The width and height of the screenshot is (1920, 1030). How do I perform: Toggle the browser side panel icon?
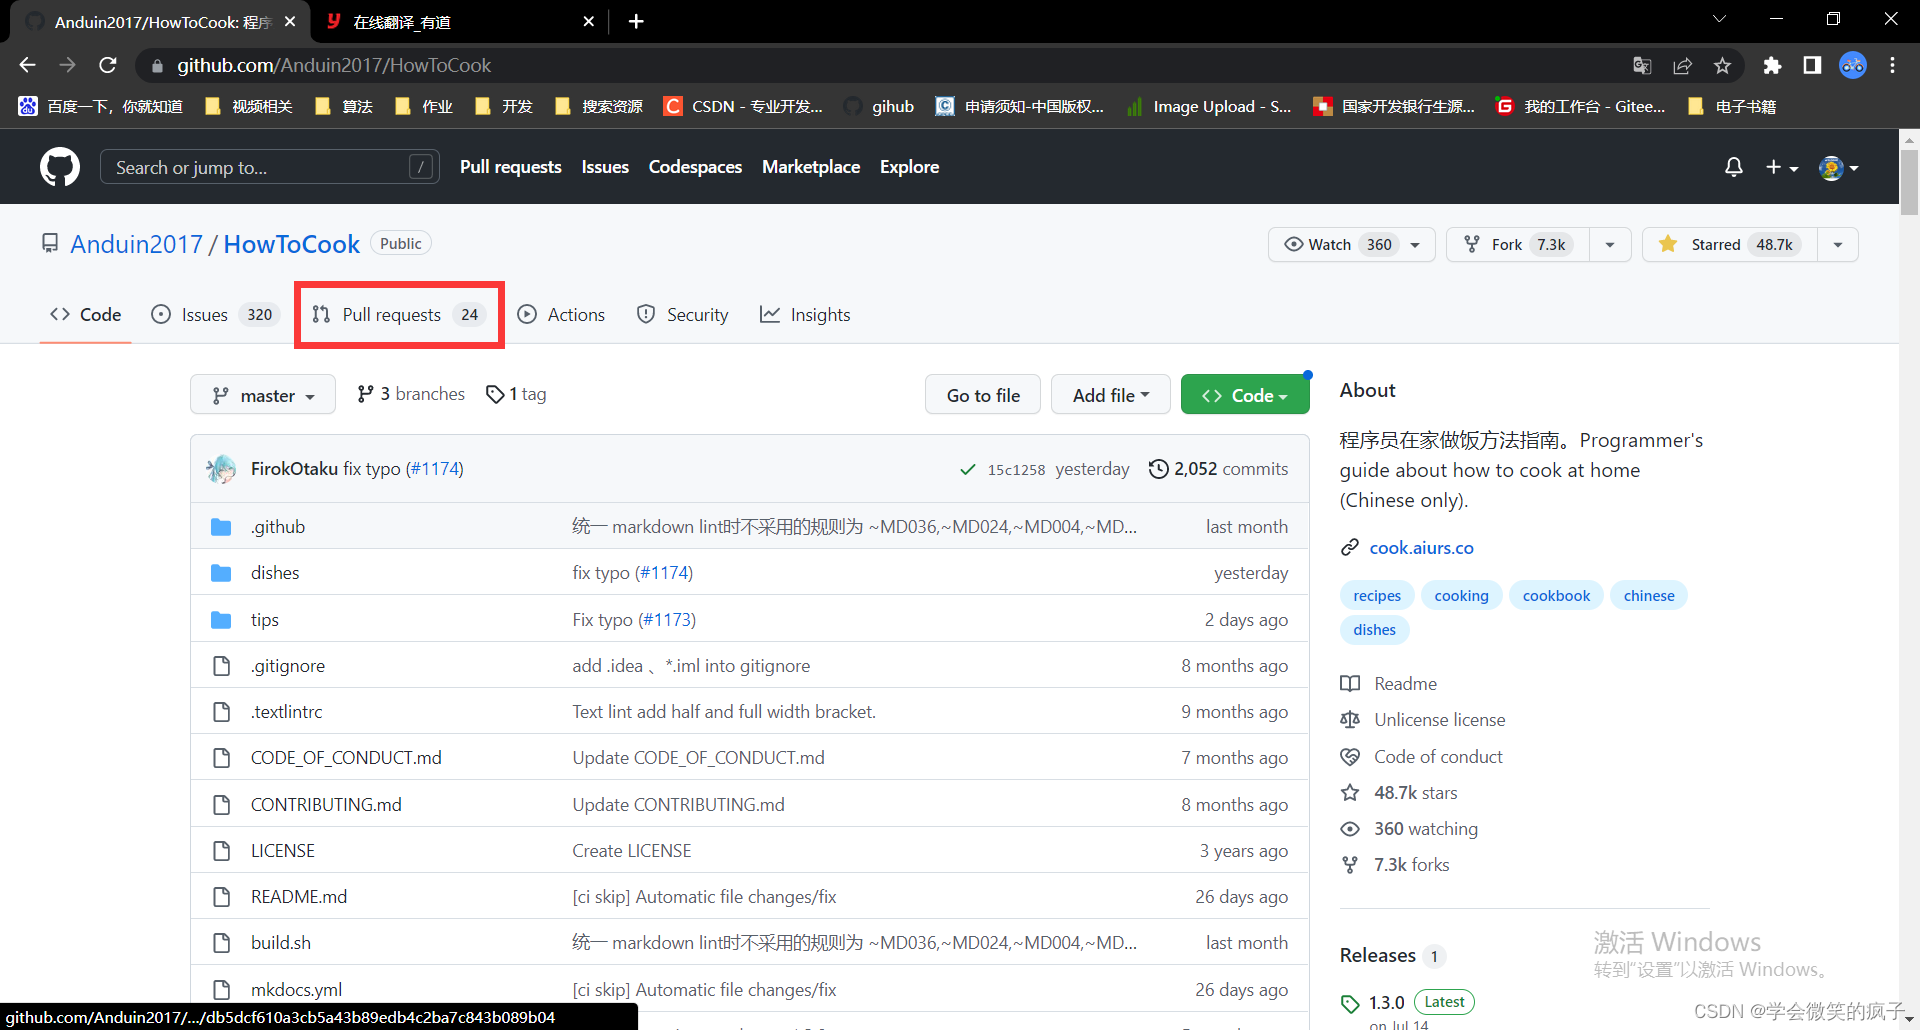(1812, 65)
